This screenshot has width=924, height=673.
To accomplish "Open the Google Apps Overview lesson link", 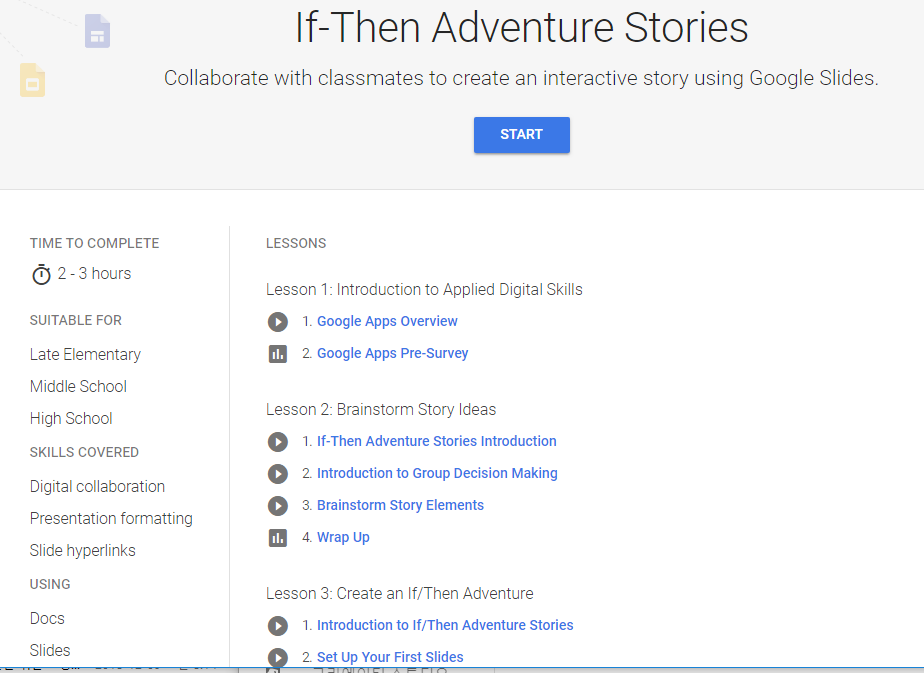I will click(387, 321).
